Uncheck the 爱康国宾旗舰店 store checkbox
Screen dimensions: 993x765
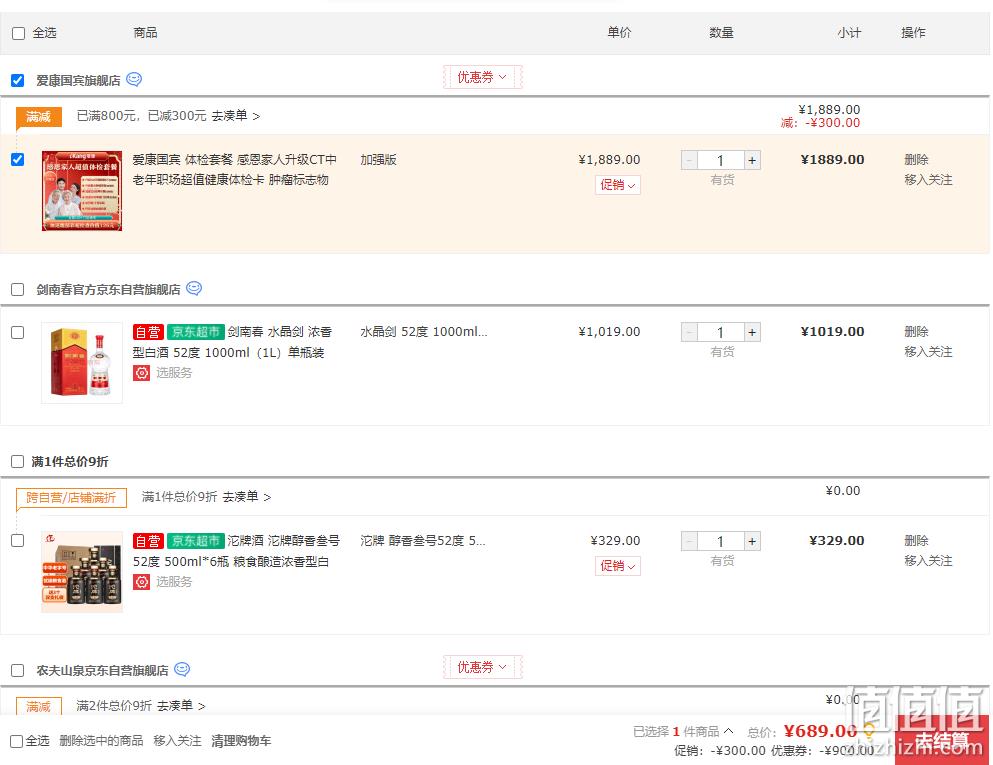click(18, 80)
